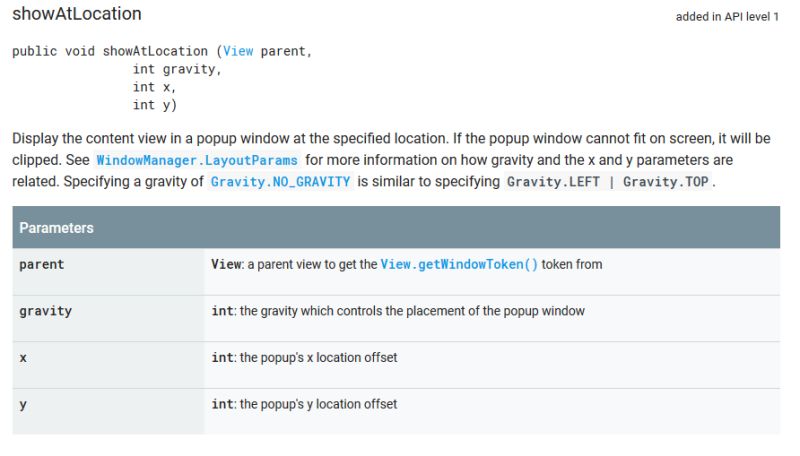Screen dimensions: 800x456
Task: Select the 'gravity' parameter name cell
Action: pyautogui.click(x=46, y=311)
